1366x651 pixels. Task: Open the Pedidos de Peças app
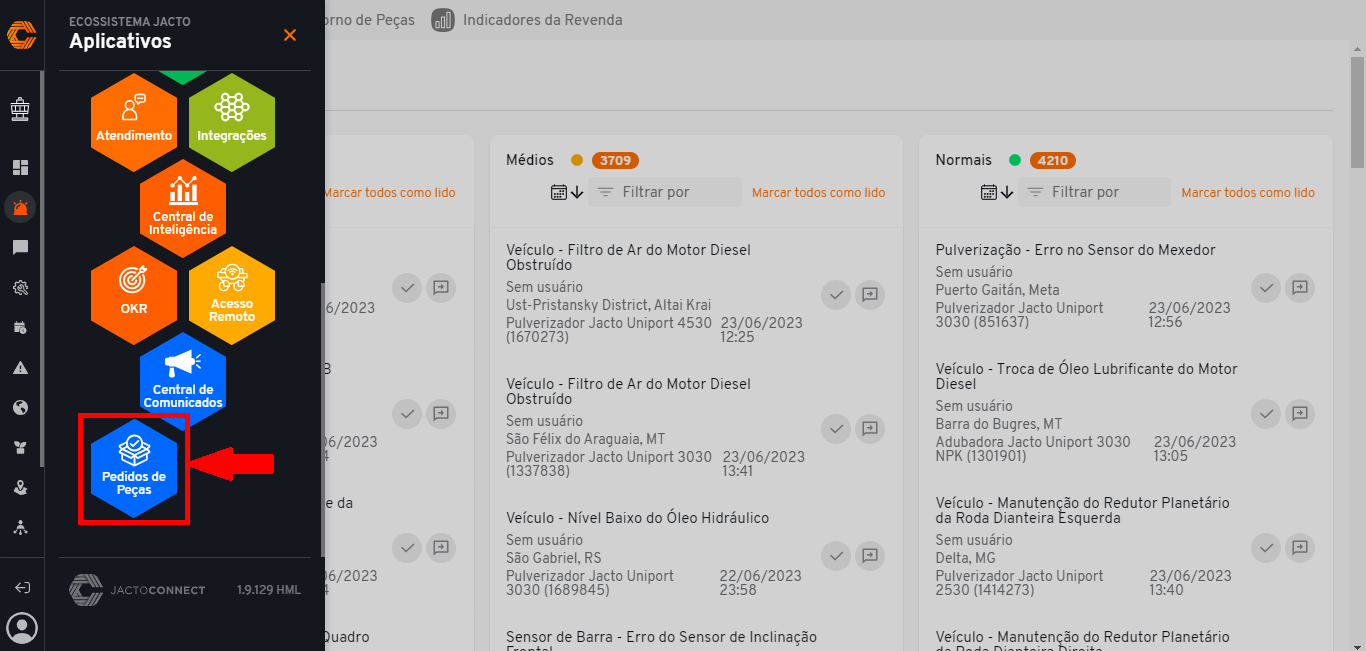[134, 468]
